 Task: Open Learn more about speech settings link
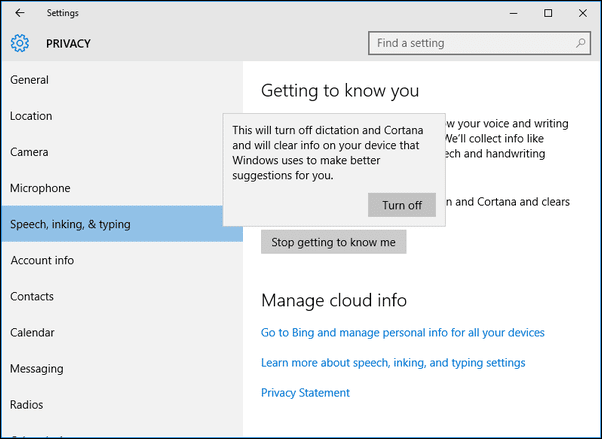coord(393,363)
